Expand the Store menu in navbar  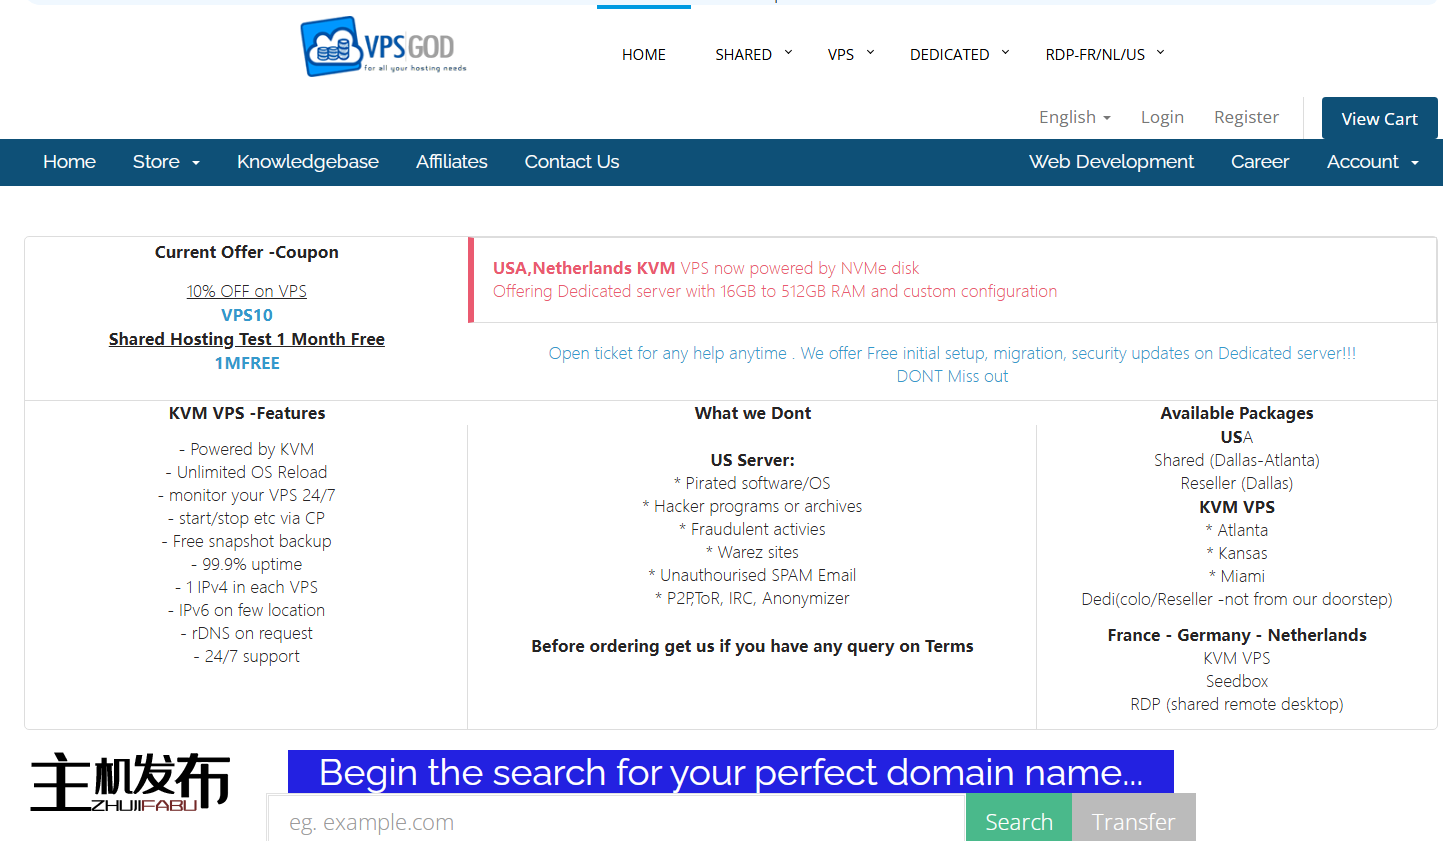[166, 162]
